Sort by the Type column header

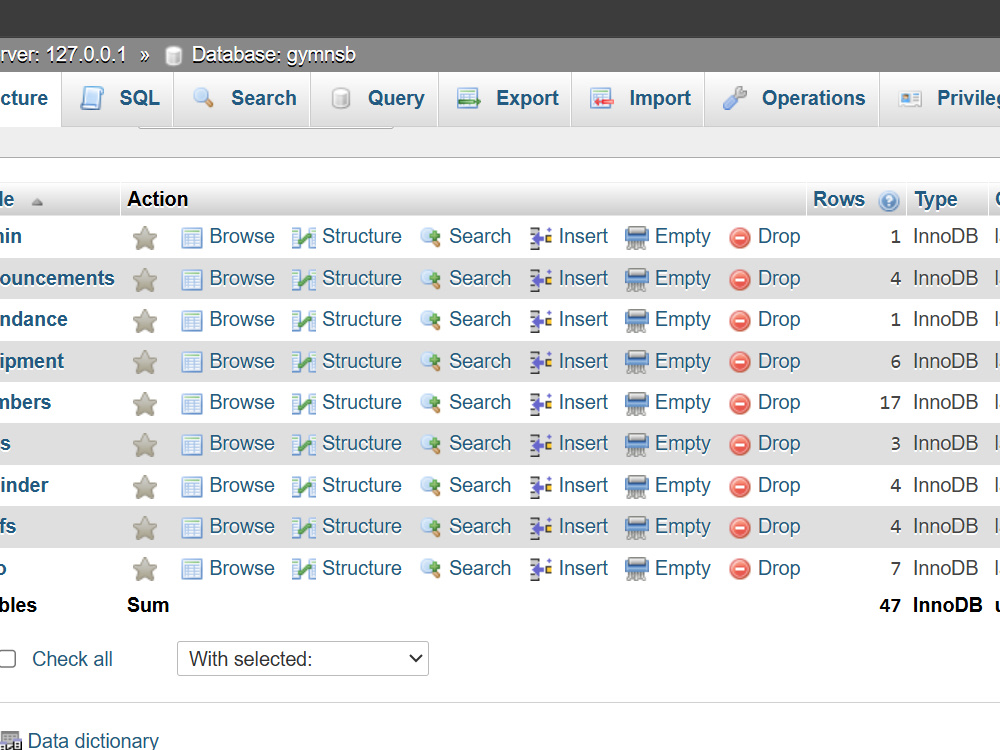[x=936, y=200]
